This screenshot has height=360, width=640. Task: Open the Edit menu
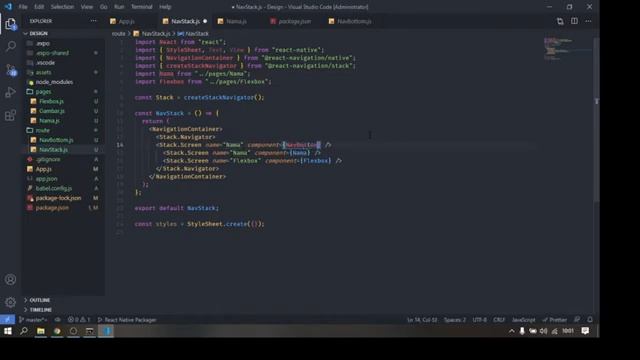[39, 7]
